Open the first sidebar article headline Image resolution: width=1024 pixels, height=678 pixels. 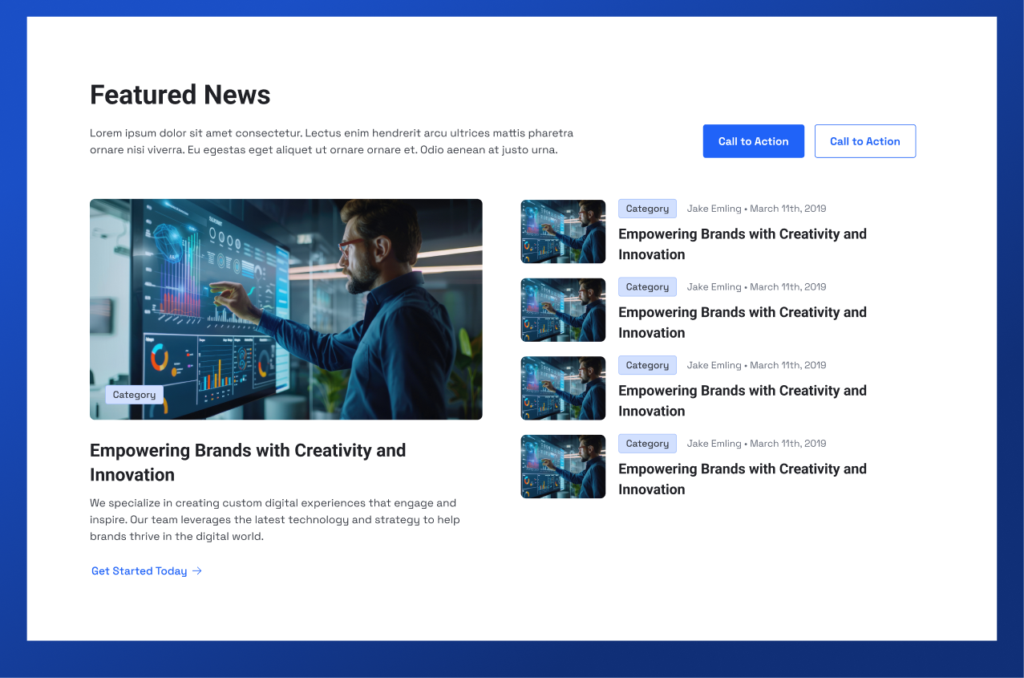[x=742, y=244]
